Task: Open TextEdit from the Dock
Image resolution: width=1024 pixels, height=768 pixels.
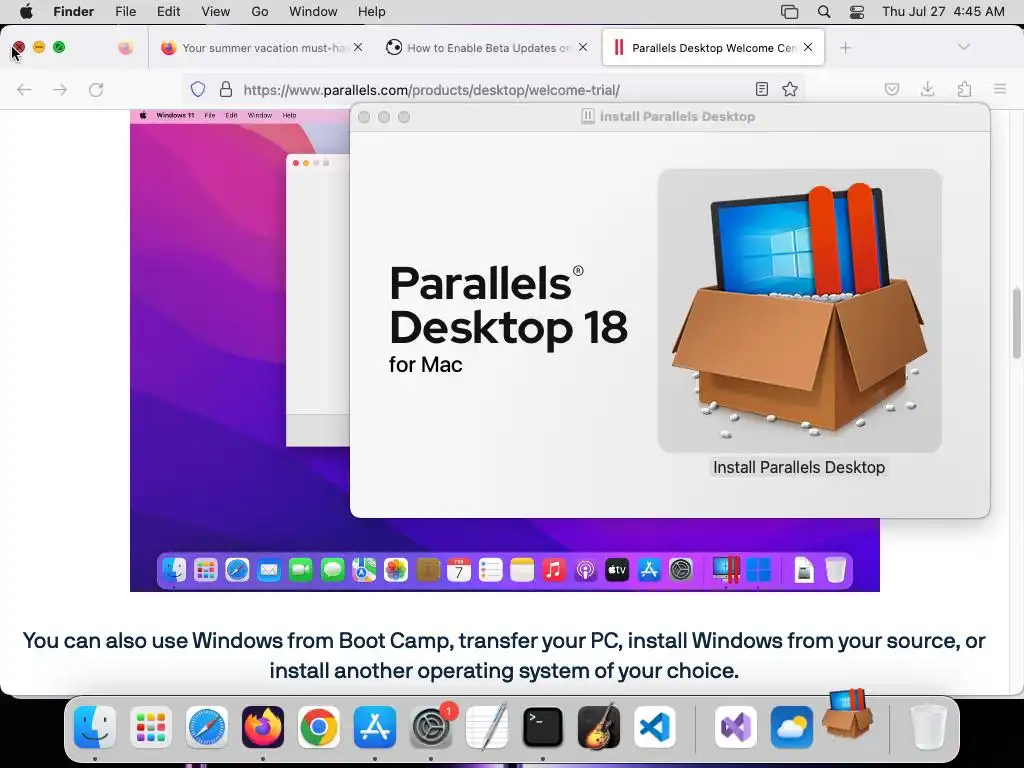Action: [x=487, y=727]
